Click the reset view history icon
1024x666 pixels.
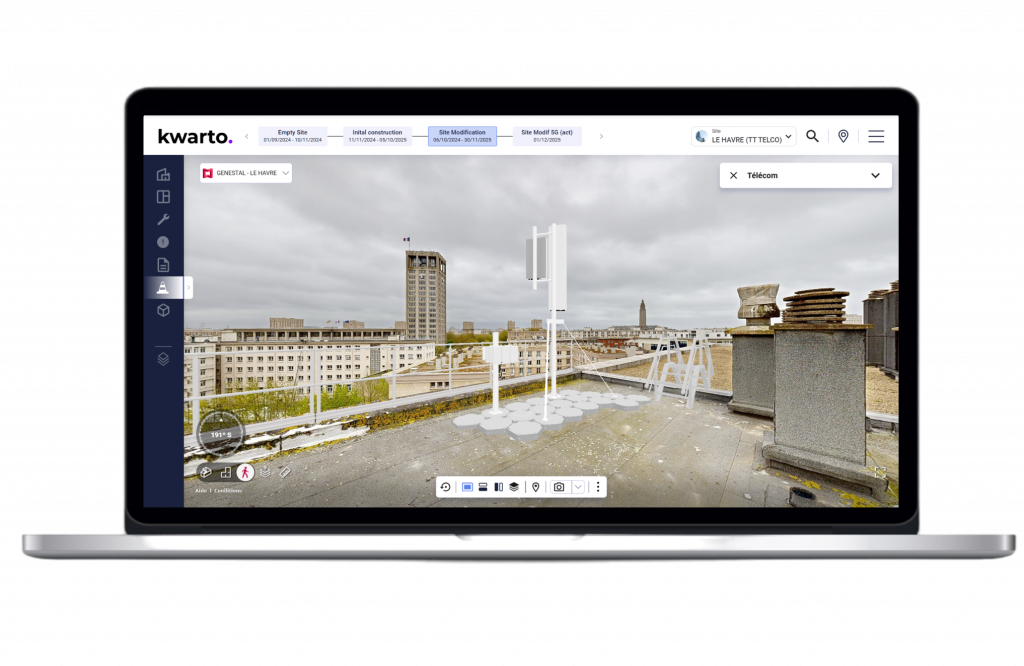445,487
